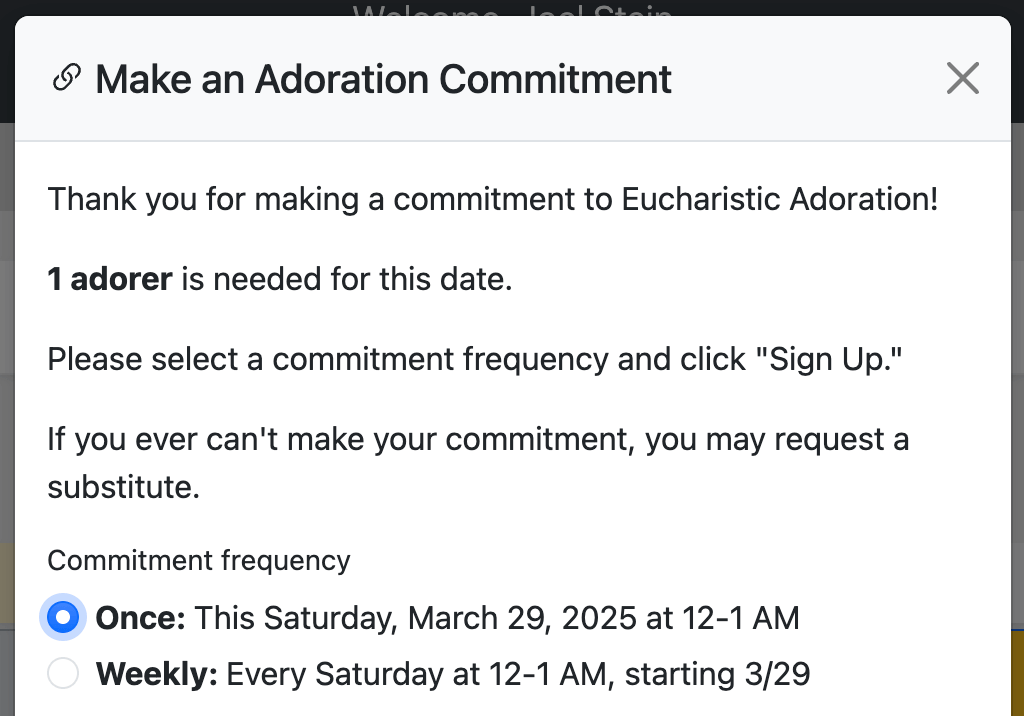
Task: Choose the Weekly commitment radio button
Action: click(63, 674)
